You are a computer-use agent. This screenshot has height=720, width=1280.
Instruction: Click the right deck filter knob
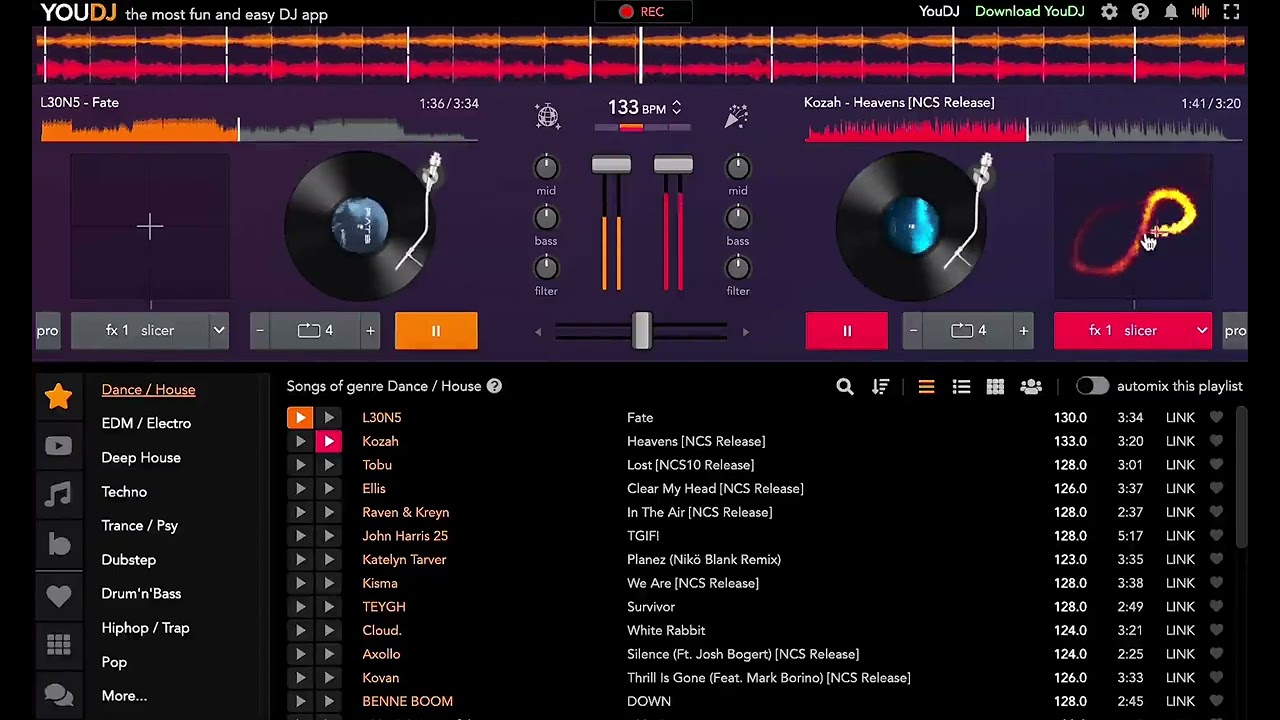(x=738, y=268)
